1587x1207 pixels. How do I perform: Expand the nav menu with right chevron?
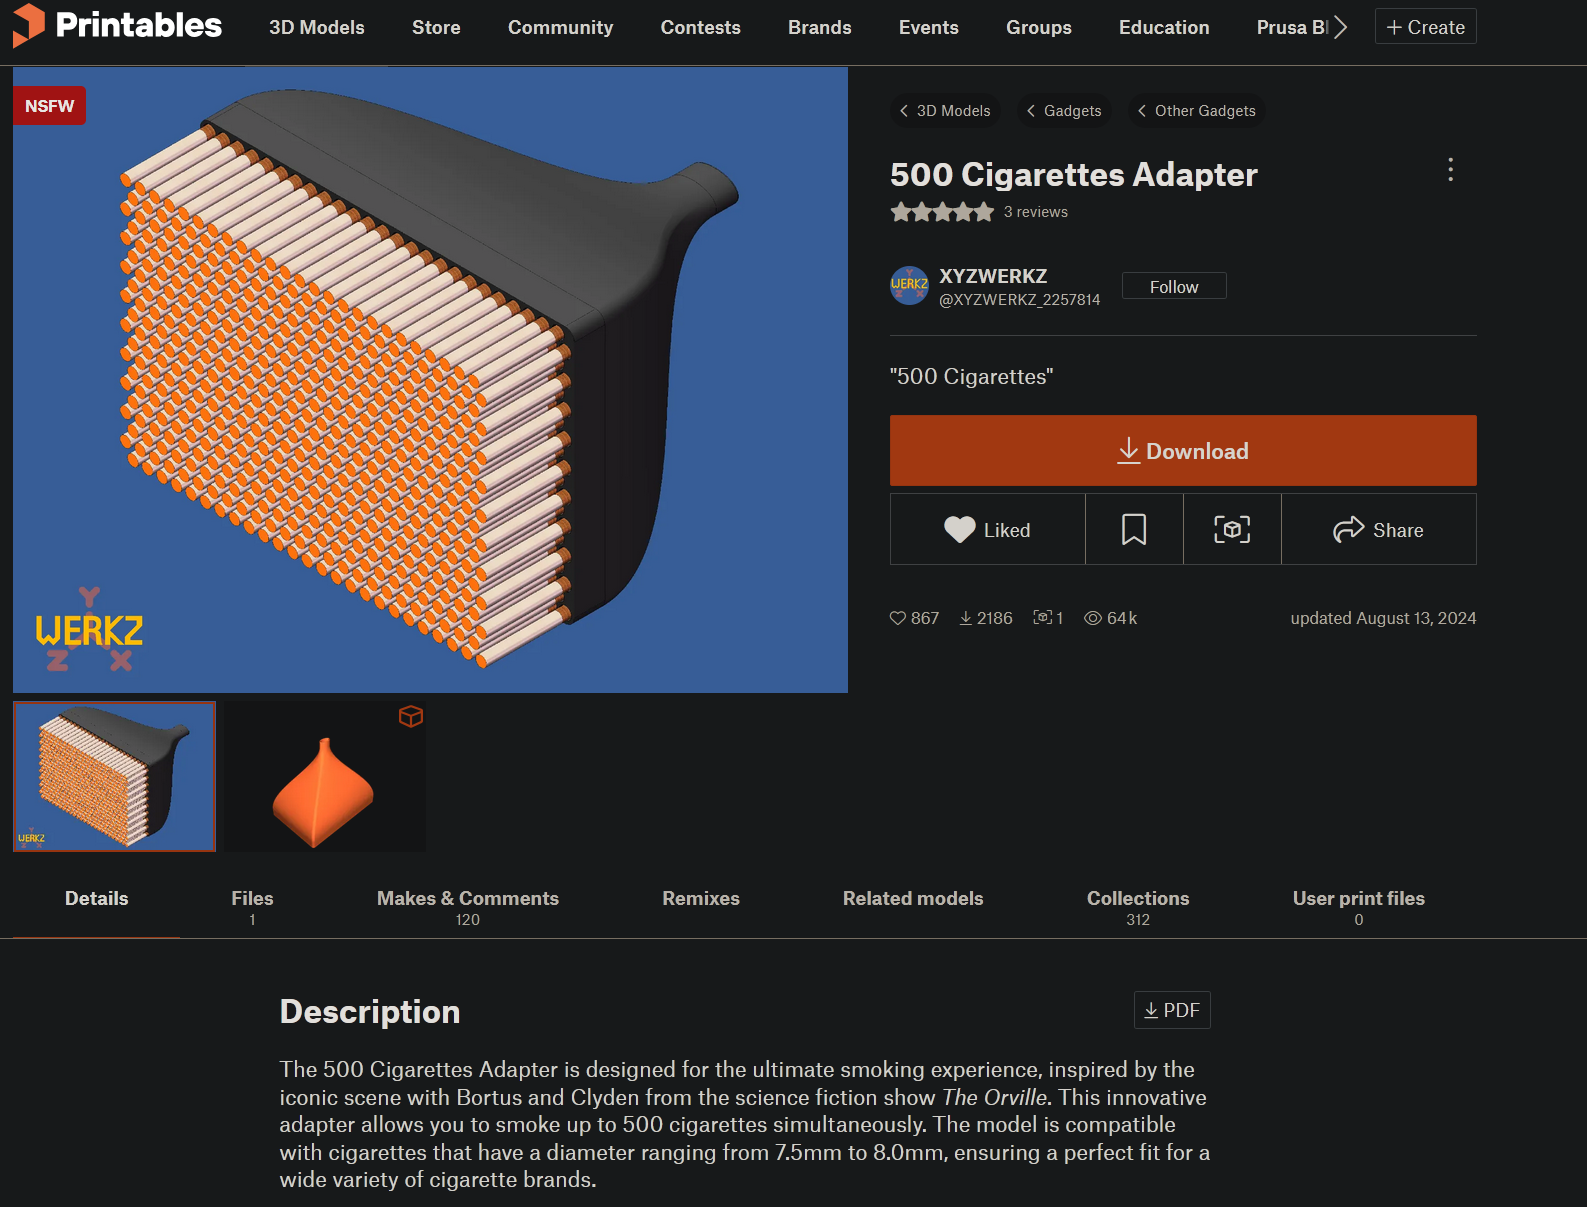pos(1341,27)
